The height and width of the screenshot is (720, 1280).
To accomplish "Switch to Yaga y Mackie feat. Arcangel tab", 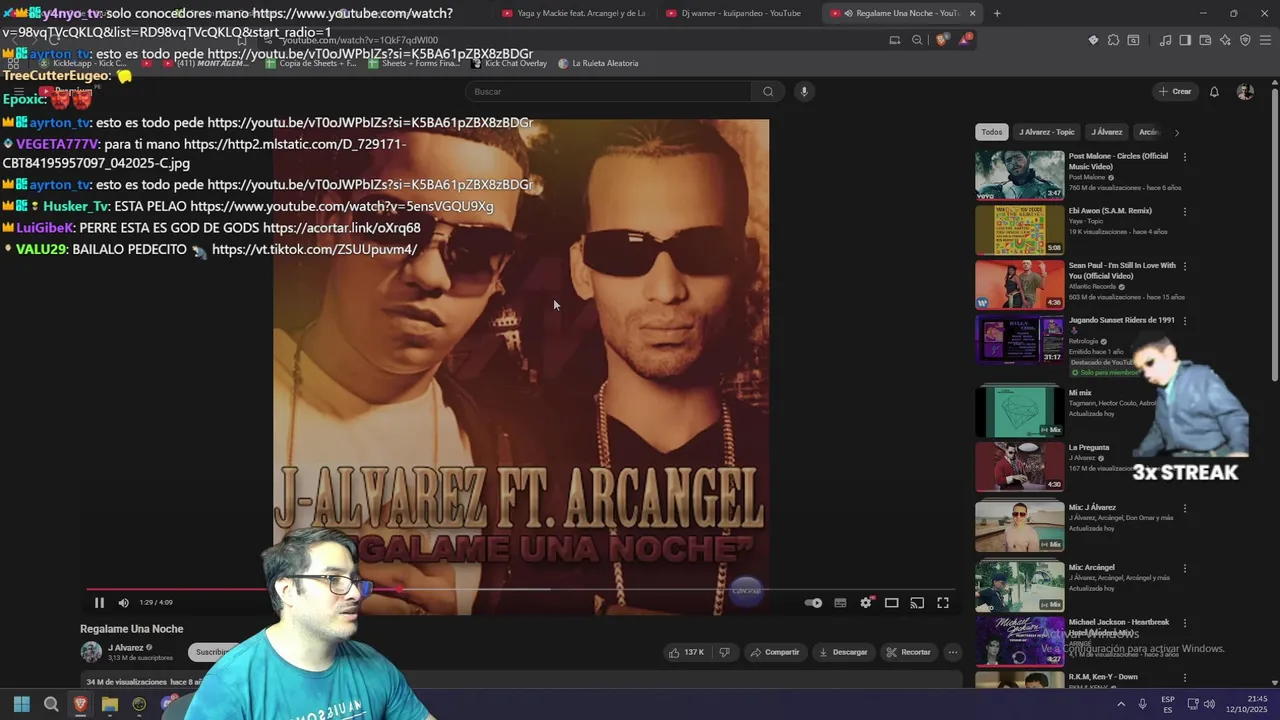I will pos(574,13).
